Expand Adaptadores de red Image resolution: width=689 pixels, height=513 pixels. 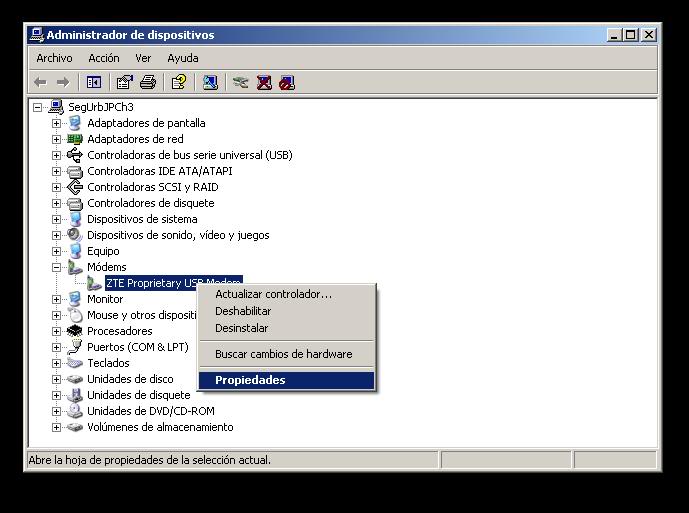pos(56,139)
